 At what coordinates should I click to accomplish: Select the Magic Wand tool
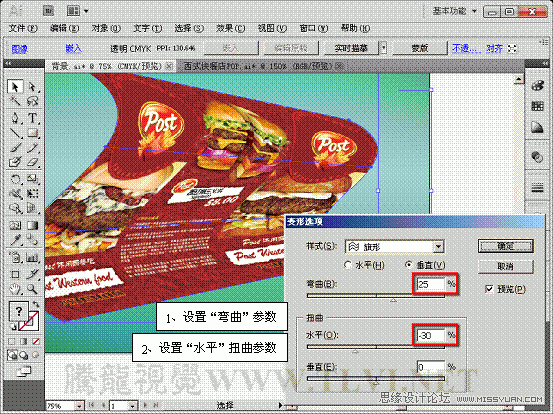click(15, 101)
